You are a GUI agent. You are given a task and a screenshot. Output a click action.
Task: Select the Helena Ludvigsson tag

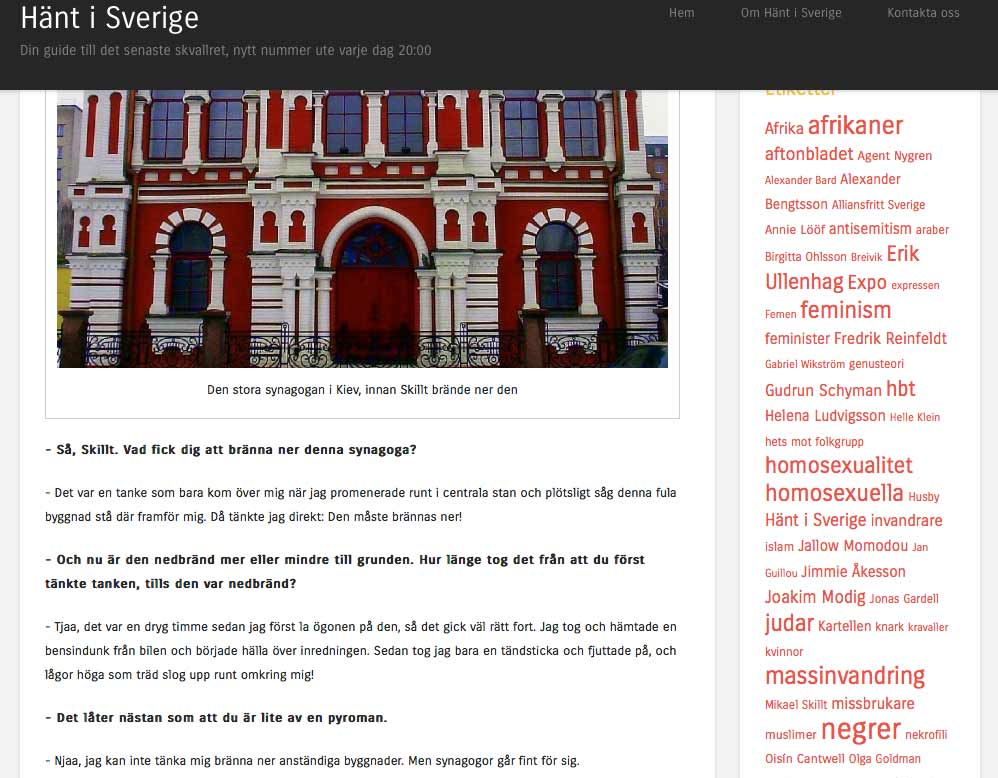click(x=824, y=416)
